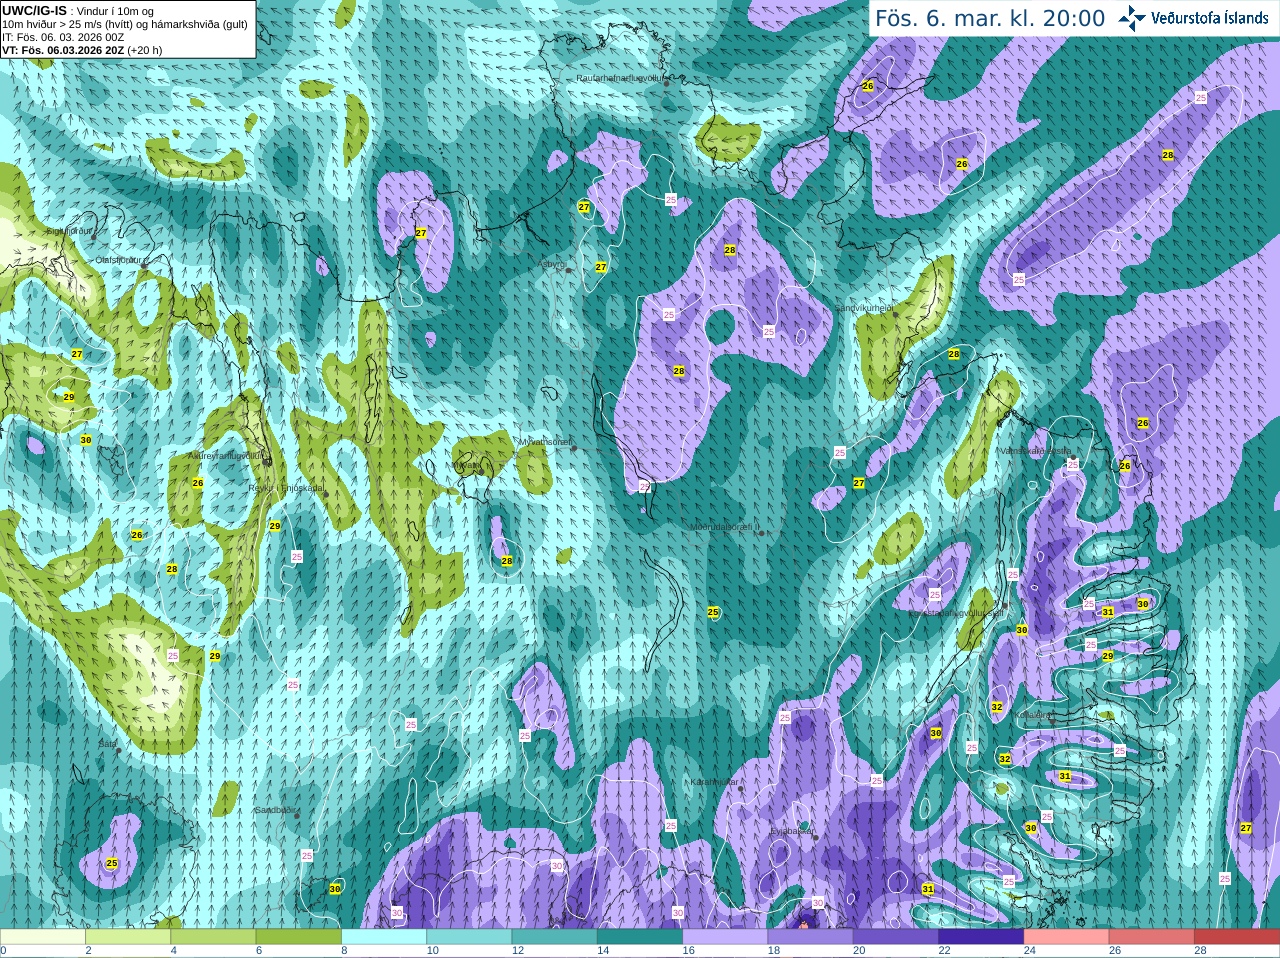This screenshot has width=1280, height=958.
Task: Click the Kollaleira station label
Action: pos(1032,715)
